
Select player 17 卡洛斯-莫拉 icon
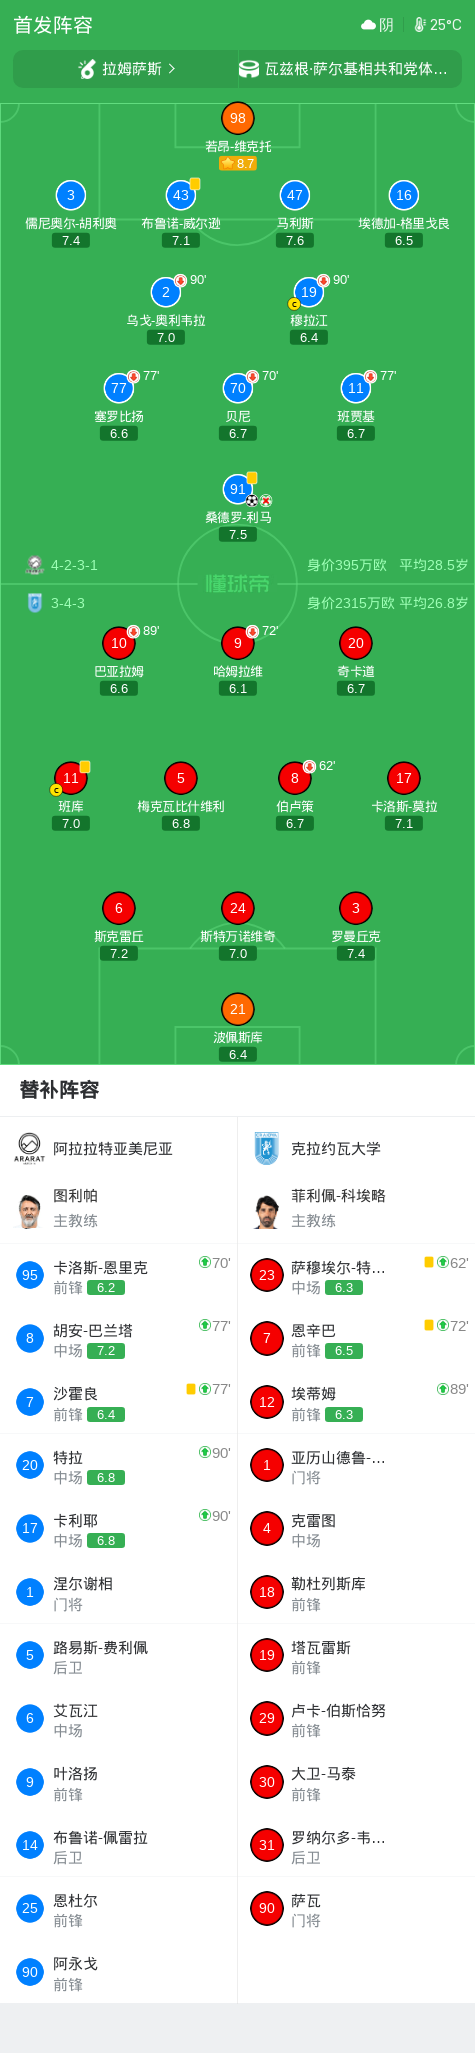pos(404,778)
